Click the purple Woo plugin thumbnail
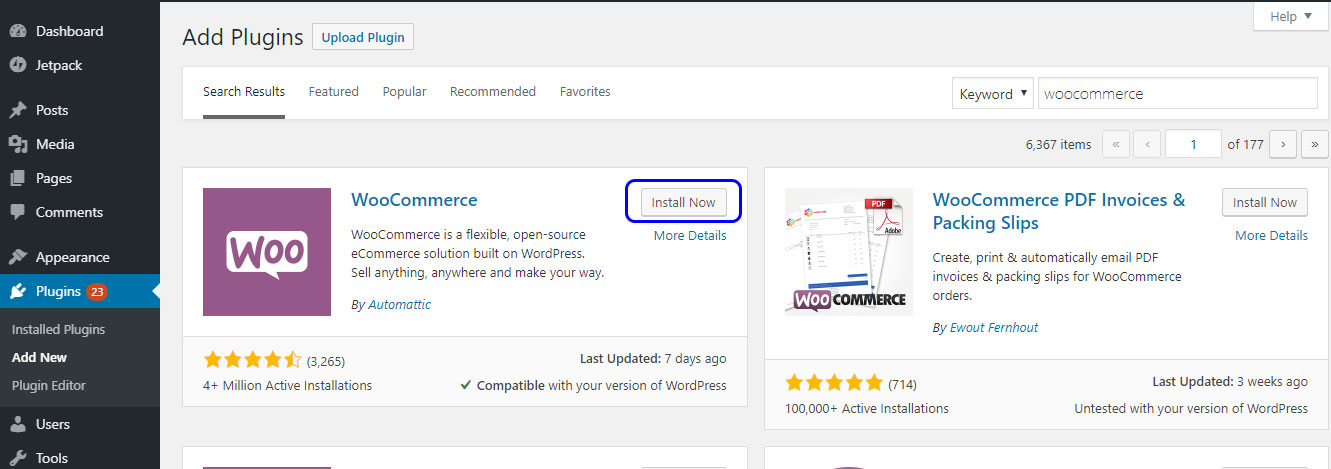The image size is (1331, 469). coord(267,252)
